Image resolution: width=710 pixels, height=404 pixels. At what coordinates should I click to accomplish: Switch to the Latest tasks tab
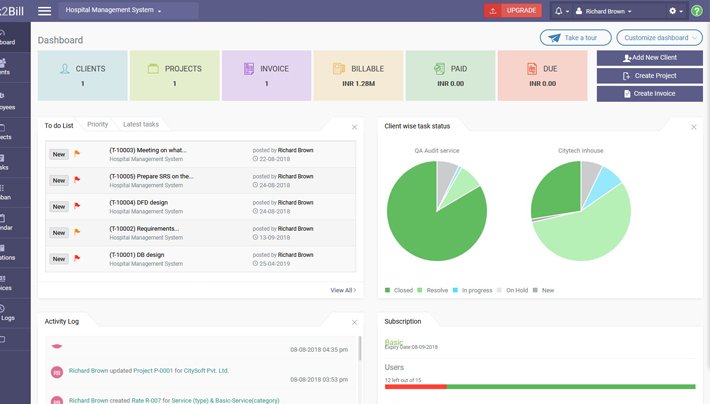[140, 125]
